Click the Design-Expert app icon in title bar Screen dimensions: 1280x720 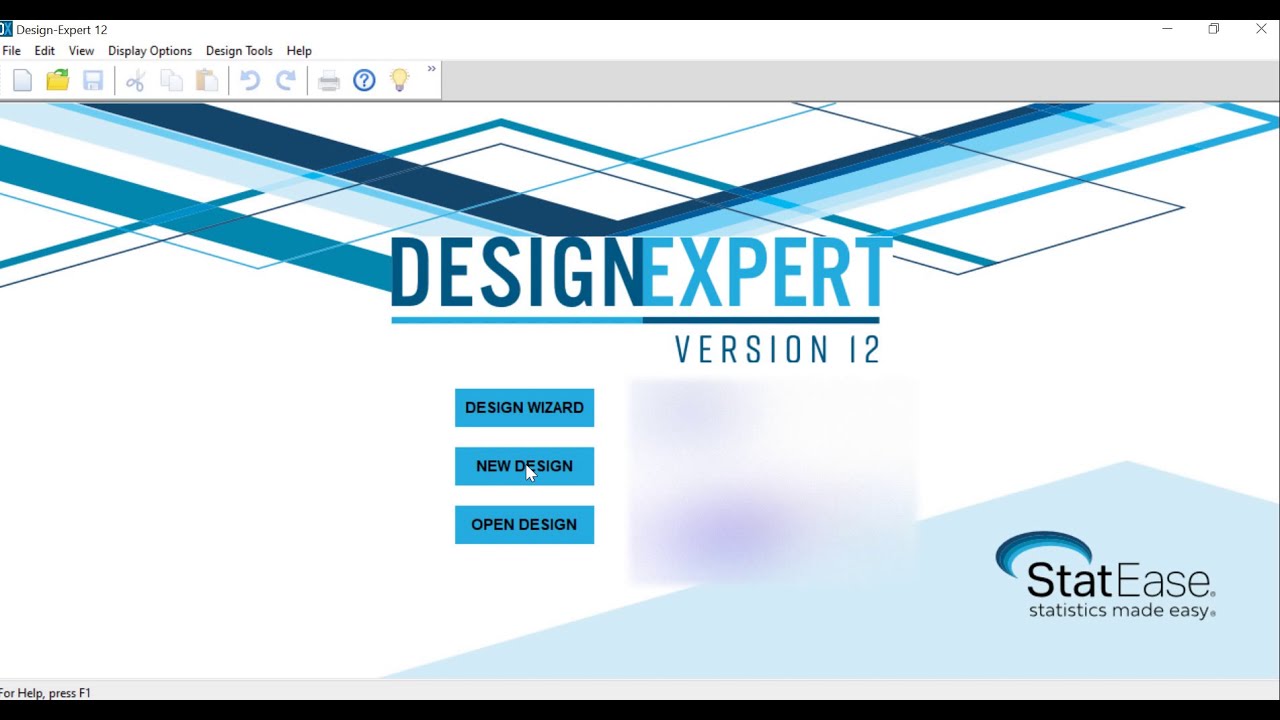coord(6,30)
